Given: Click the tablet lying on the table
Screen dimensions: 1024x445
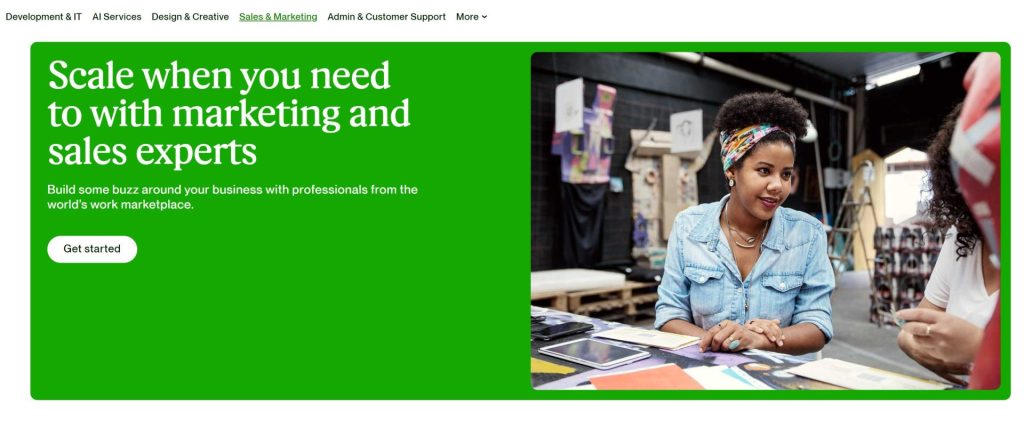Looking at the screenshot, I should click(594, 354).
